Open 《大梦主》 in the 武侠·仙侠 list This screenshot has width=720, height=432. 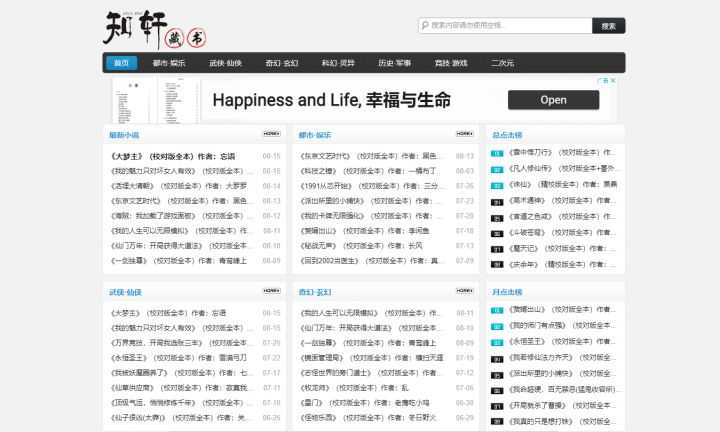[169, 313]
